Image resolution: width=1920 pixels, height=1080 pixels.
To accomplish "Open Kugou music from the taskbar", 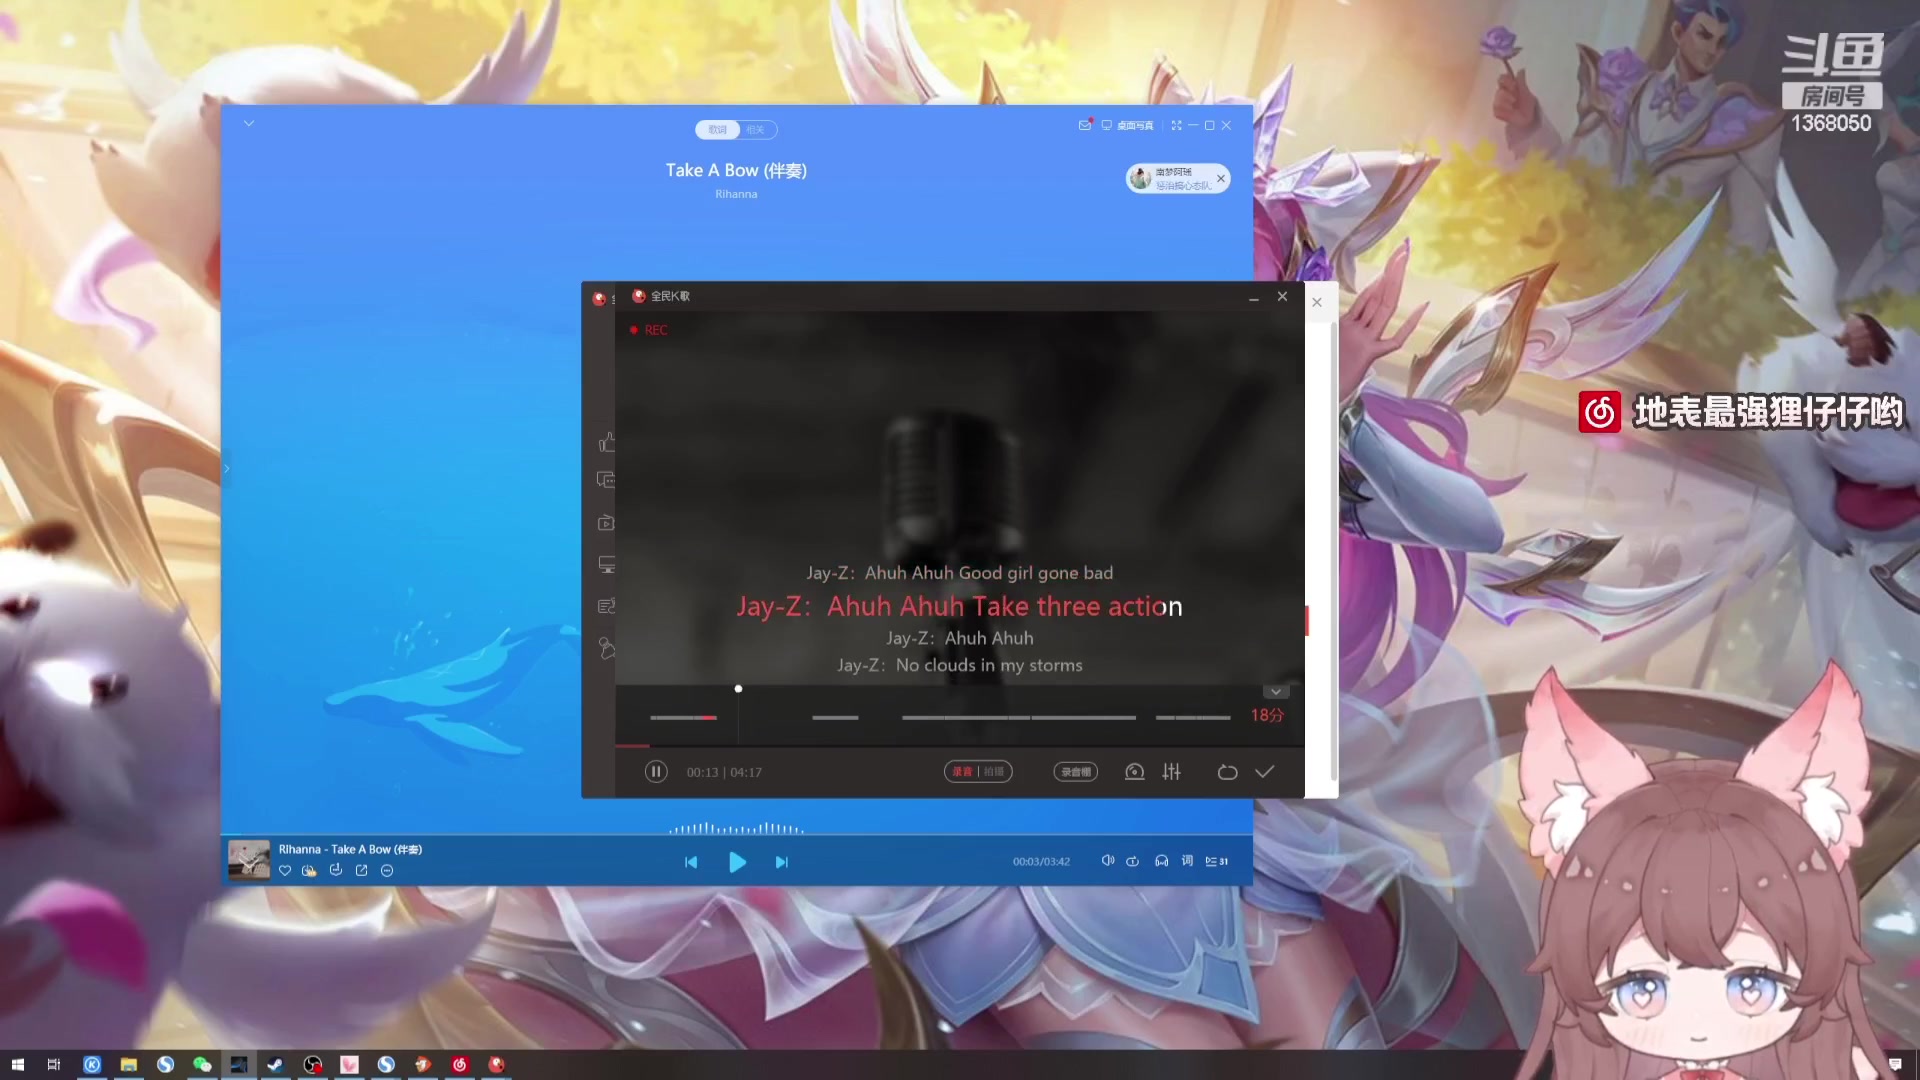I will 92,1064.
